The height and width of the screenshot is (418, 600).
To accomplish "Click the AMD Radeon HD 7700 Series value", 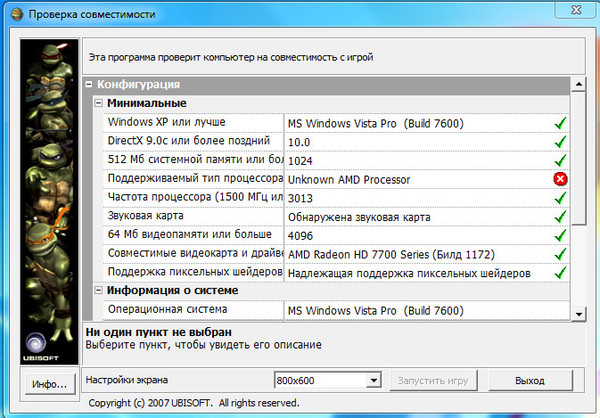I will click(391, 255).
